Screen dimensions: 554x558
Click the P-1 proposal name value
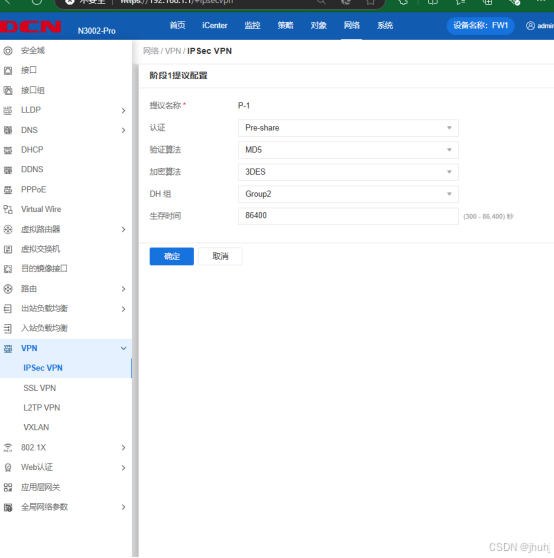pos(244,106)
